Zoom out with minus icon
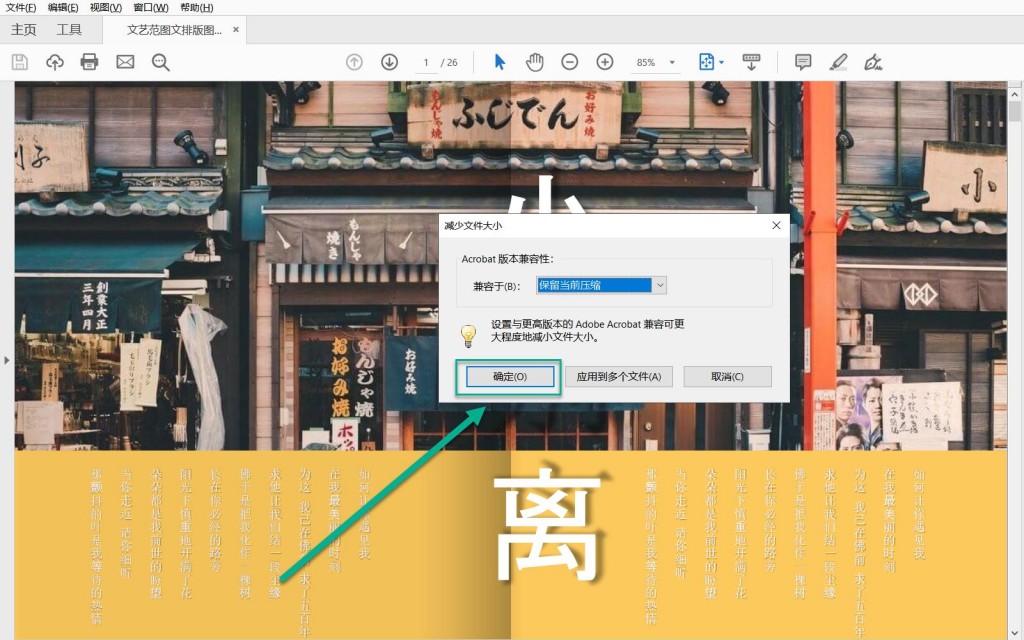This screenshot has height=640, width=1024. click(569, 62)
